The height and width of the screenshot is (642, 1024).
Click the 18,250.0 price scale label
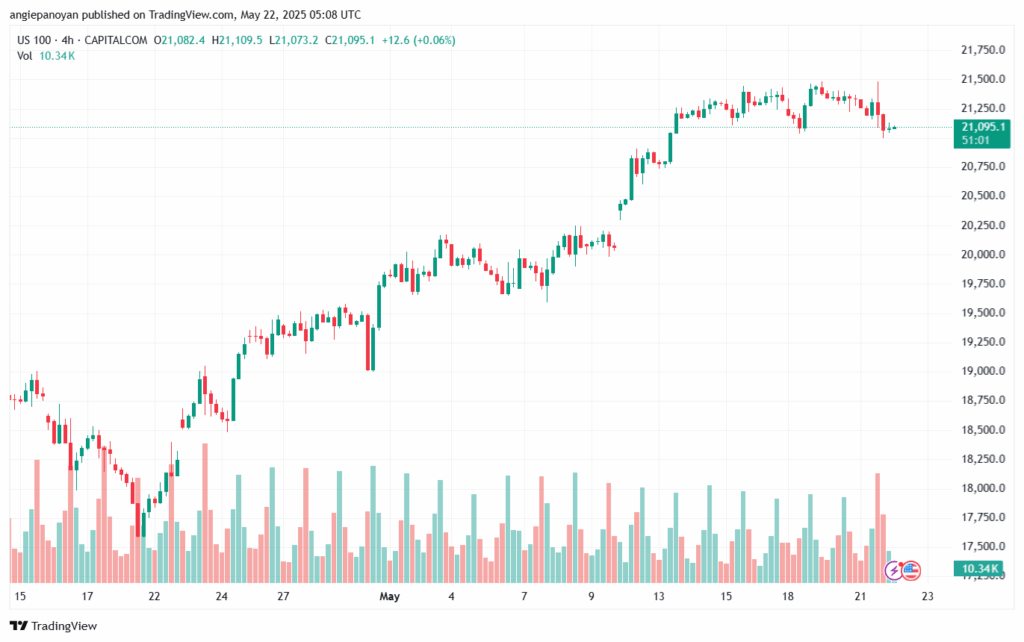(x=981, y=459)
